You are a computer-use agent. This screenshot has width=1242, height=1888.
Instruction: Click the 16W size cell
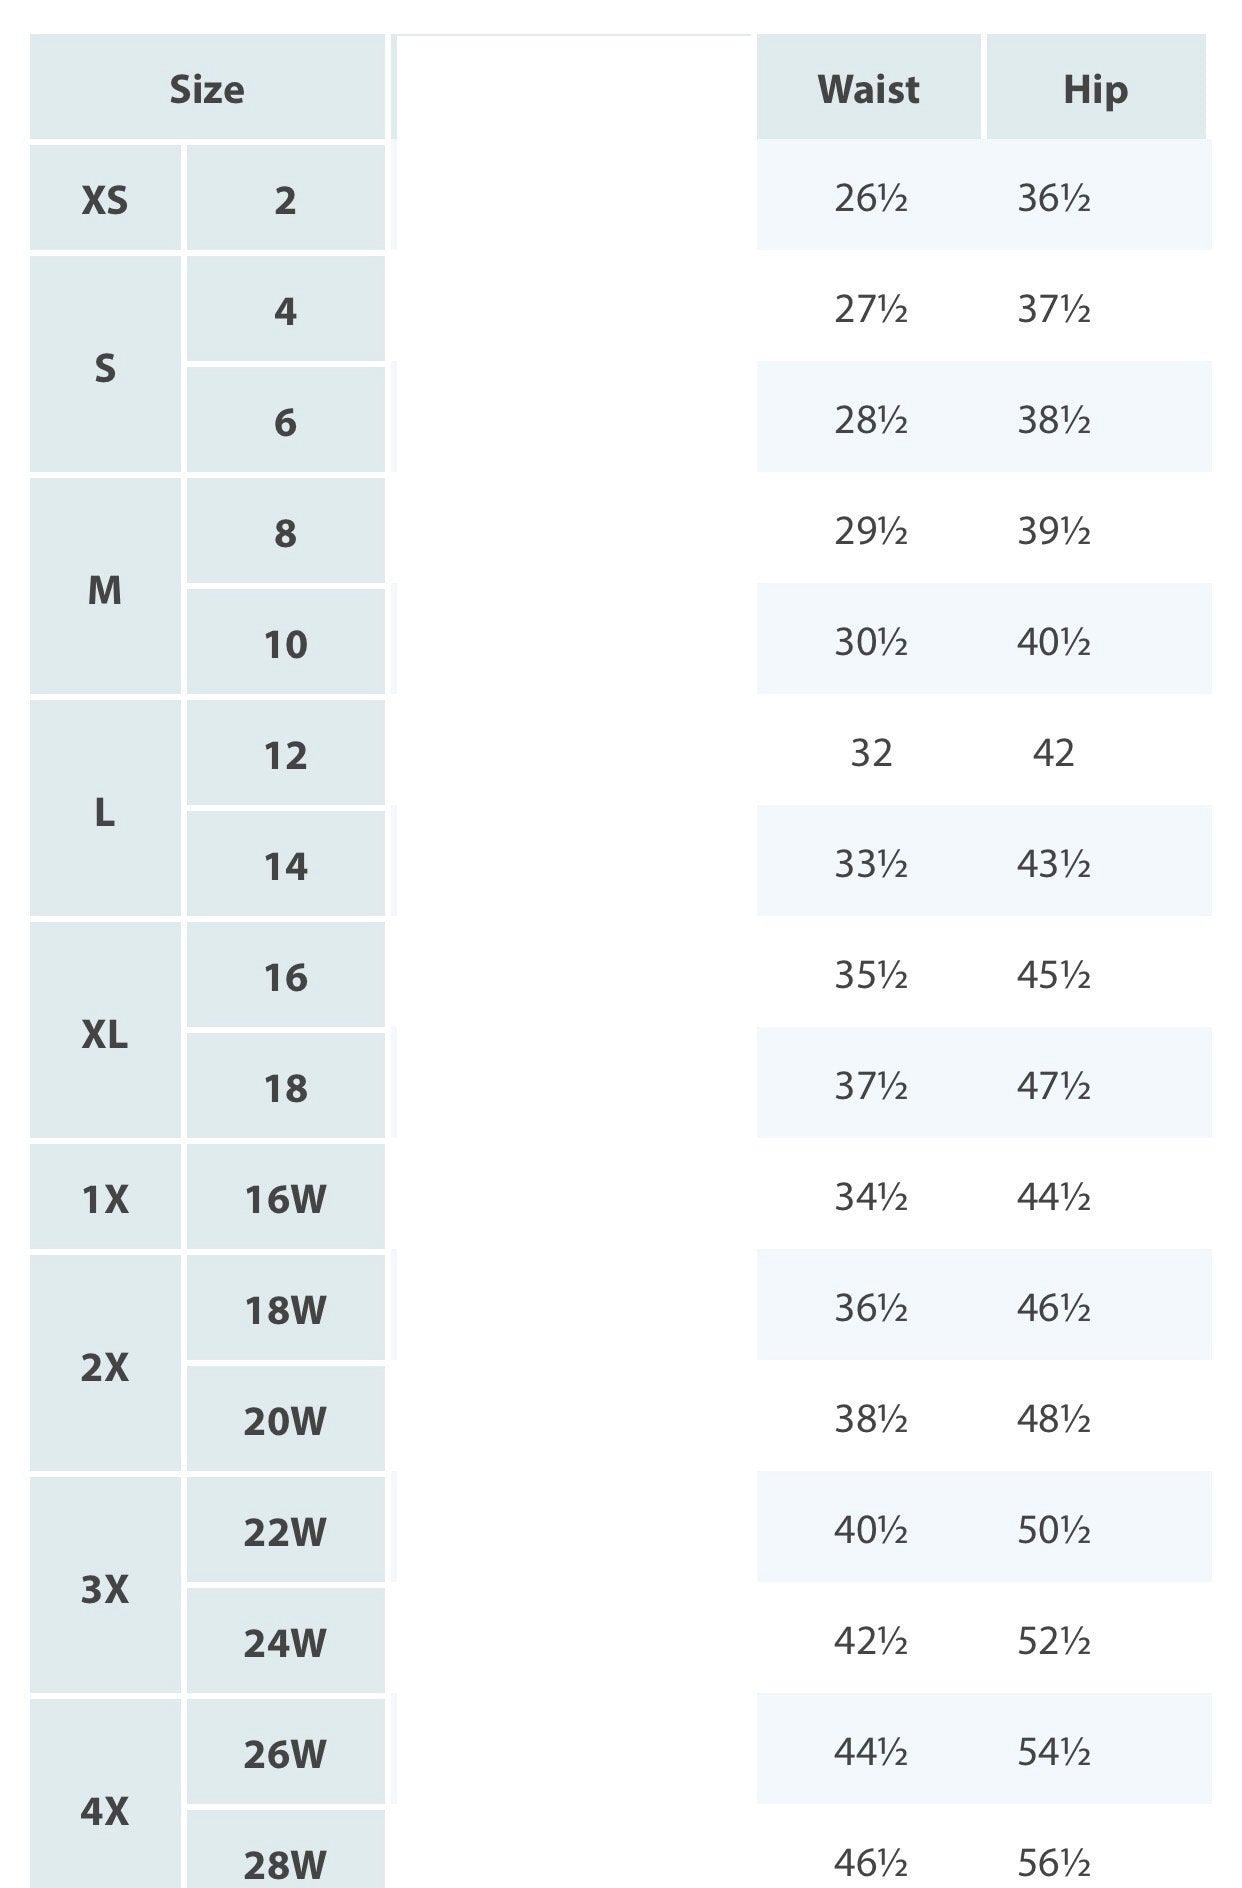[286, 1197]
